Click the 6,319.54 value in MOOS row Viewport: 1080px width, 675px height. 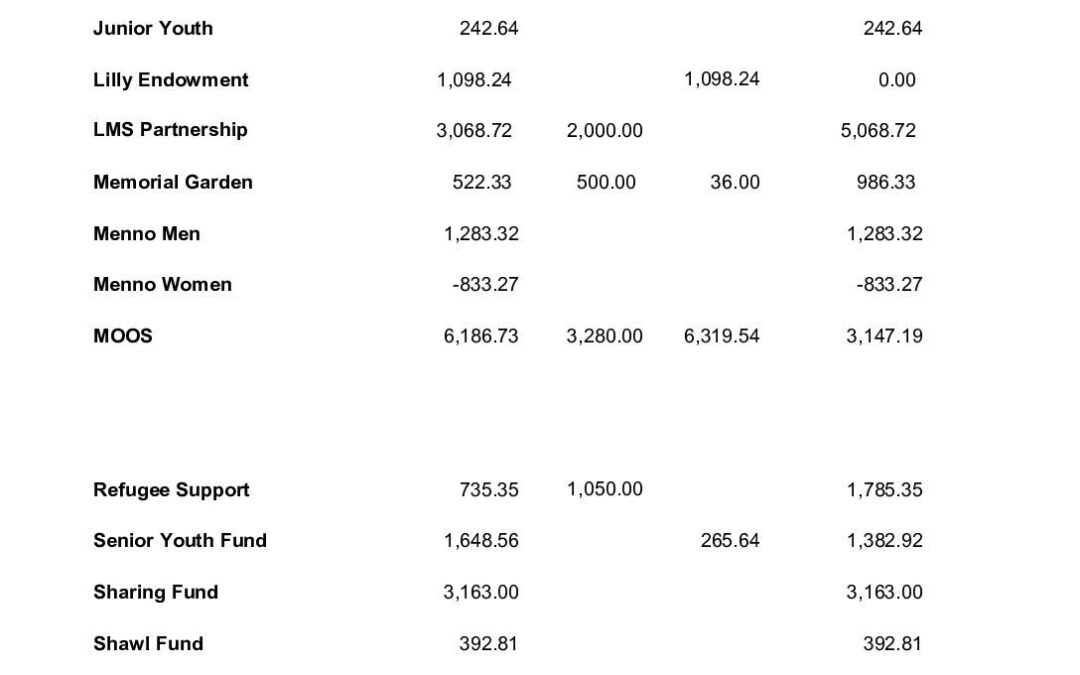coord(721,336)
